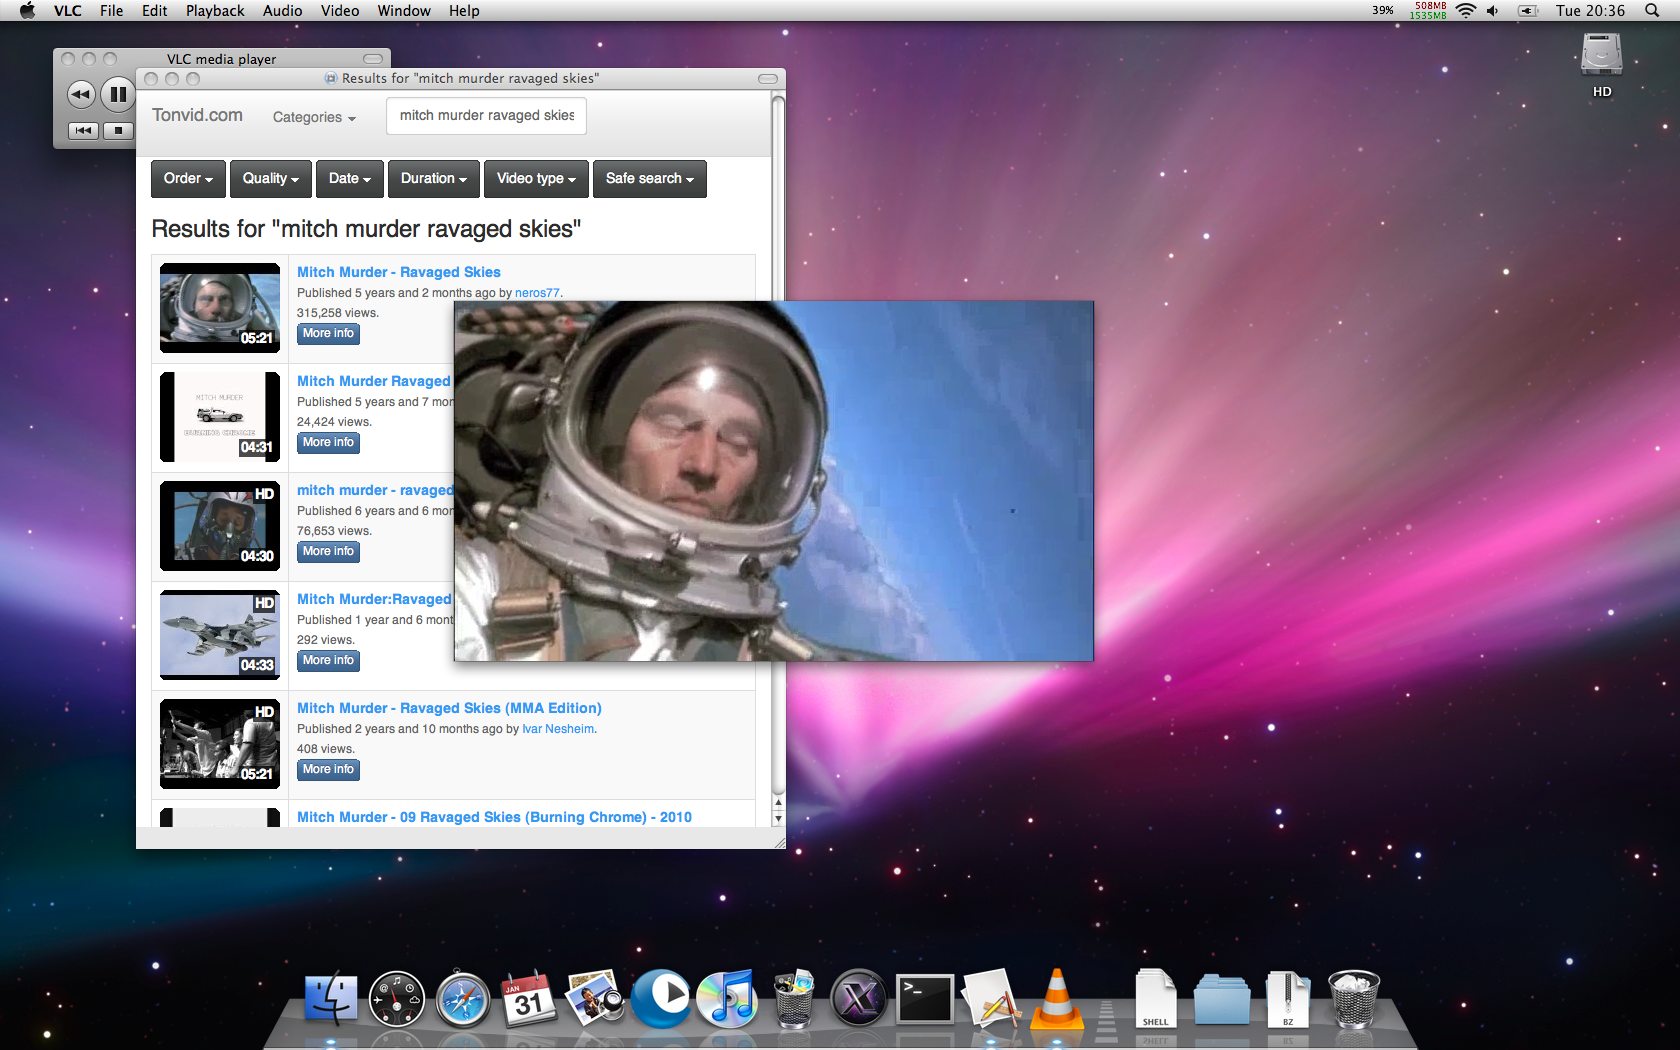Open the Playback menu
The width and height of the screenshot is (1680, 1050).
tap(215, 11)
